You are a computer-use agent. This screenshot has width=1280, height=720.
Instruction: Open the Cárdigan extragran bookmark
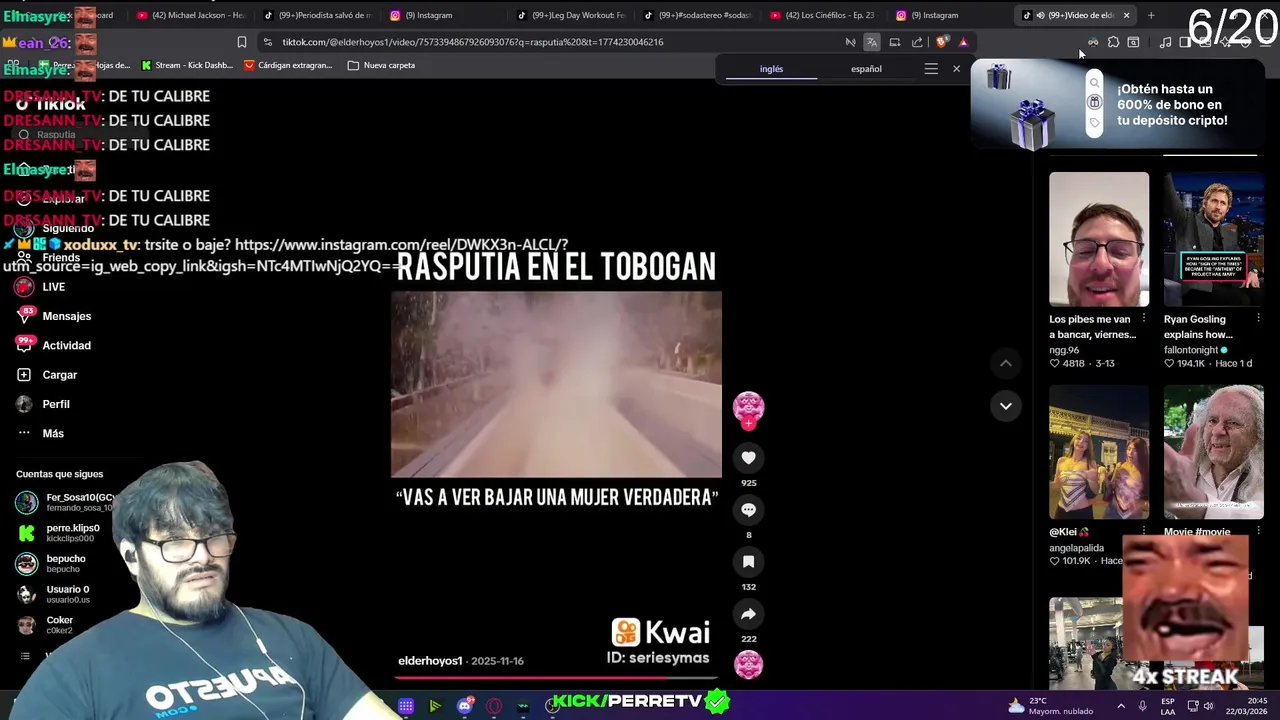click(x=288, y=65)
